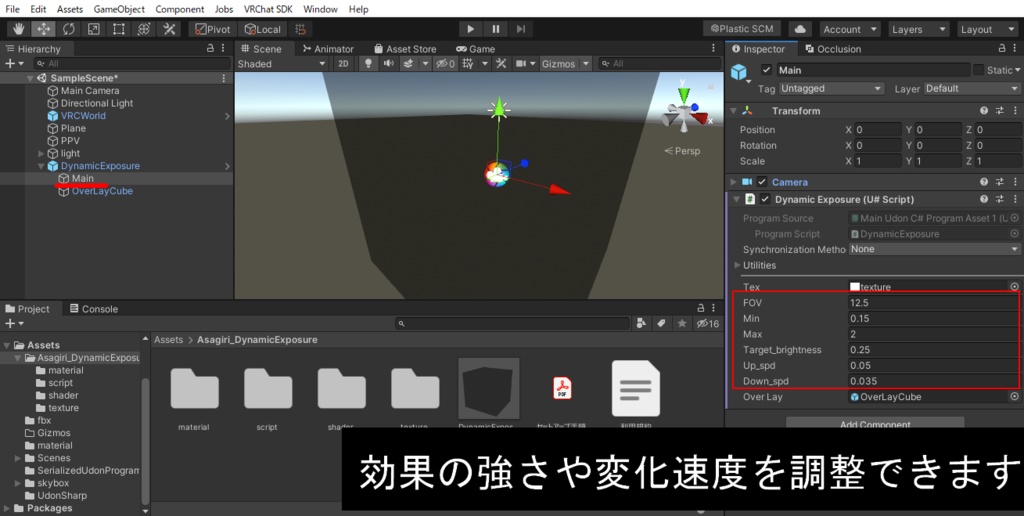
Task: Open the Layers dropdown
Action: (x=918, y=29)
